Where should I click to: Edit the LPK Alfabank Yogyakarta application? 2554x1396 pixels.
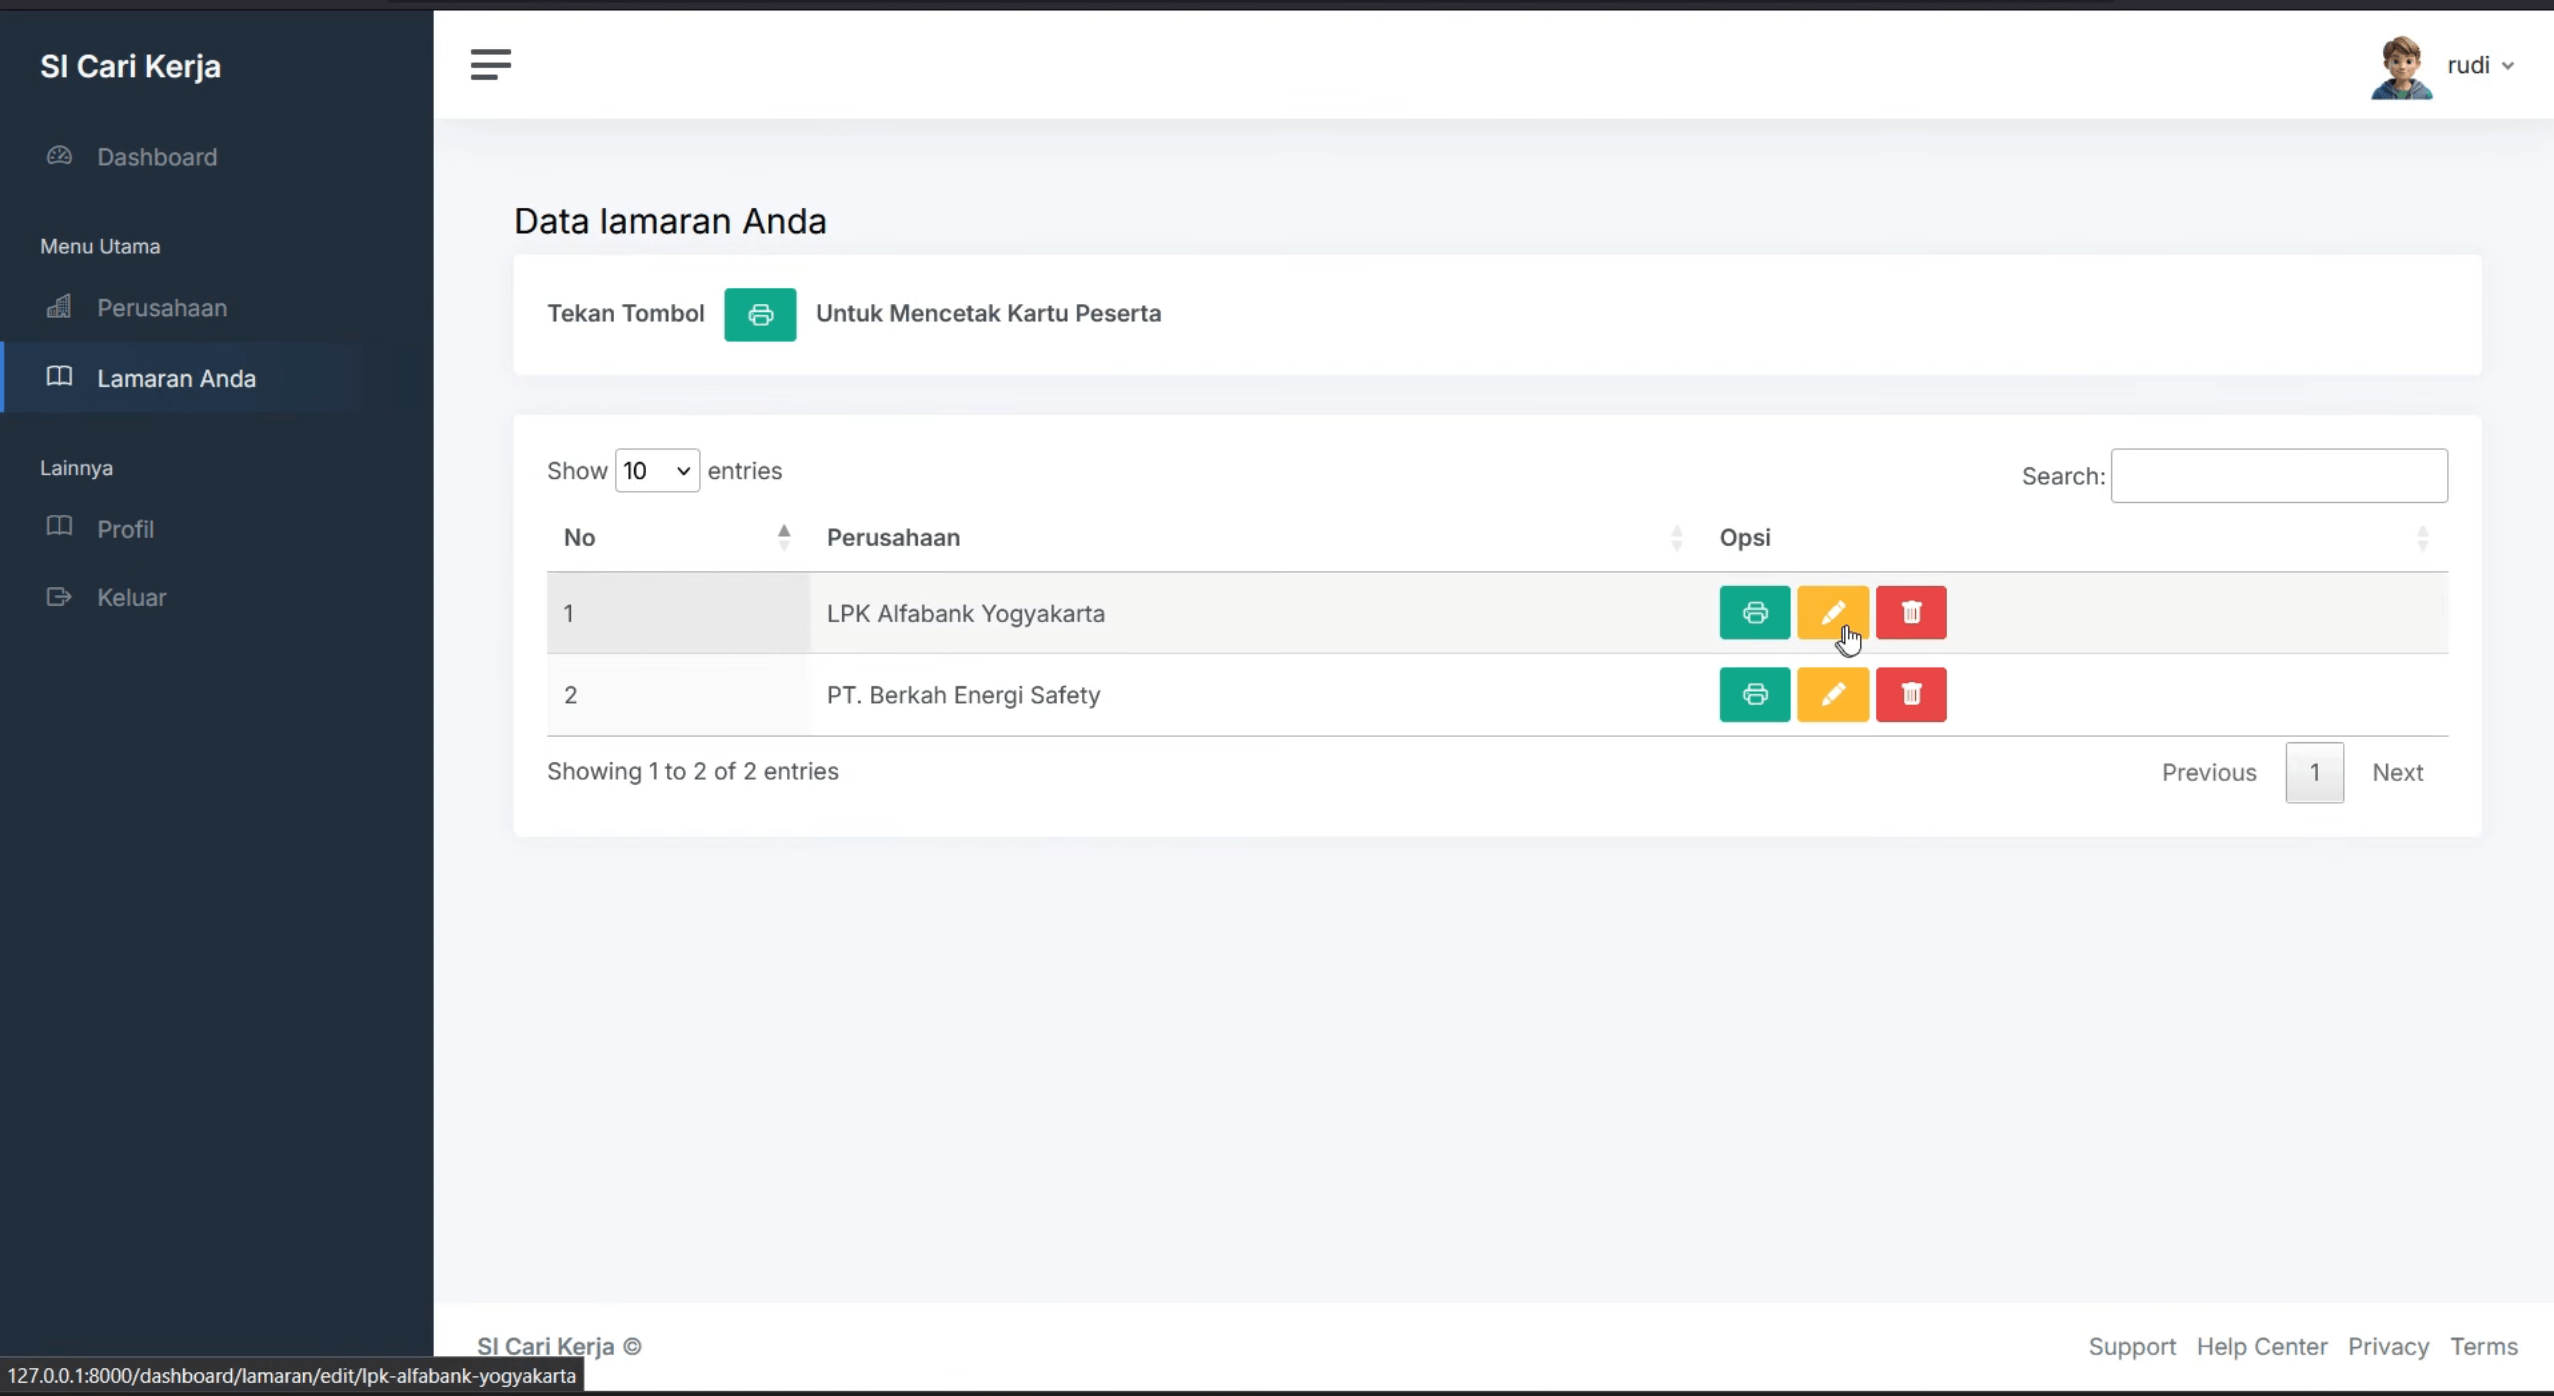click(1832, 612)
